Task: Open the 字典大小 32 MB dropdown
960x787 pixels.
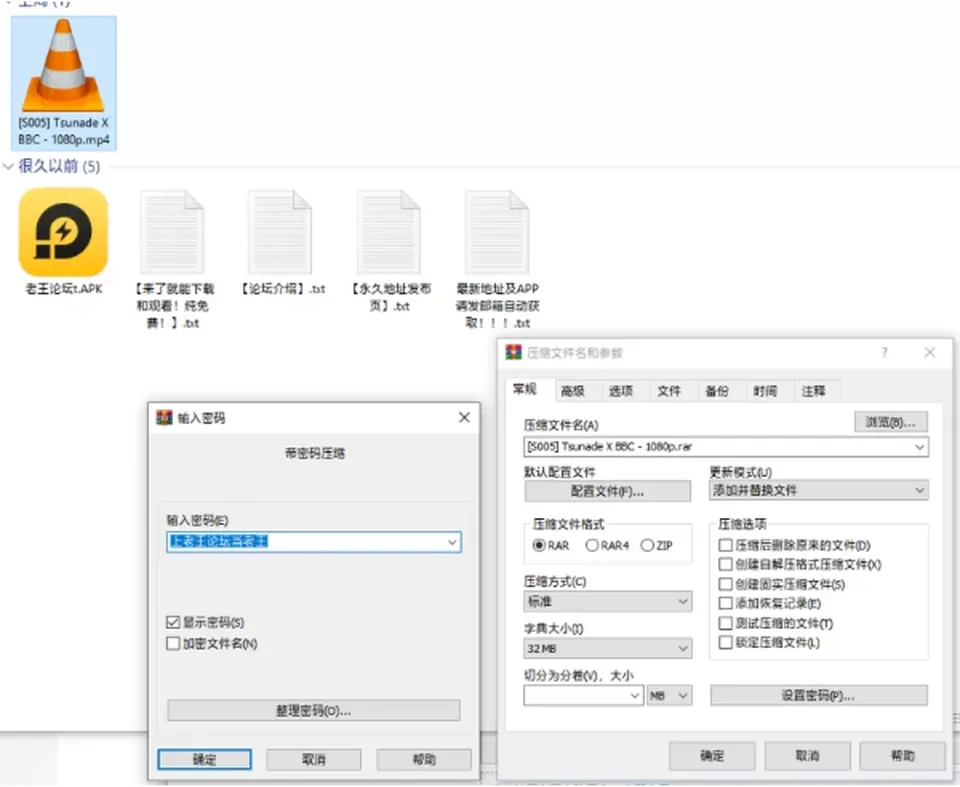Action: (x=608, y=649)
